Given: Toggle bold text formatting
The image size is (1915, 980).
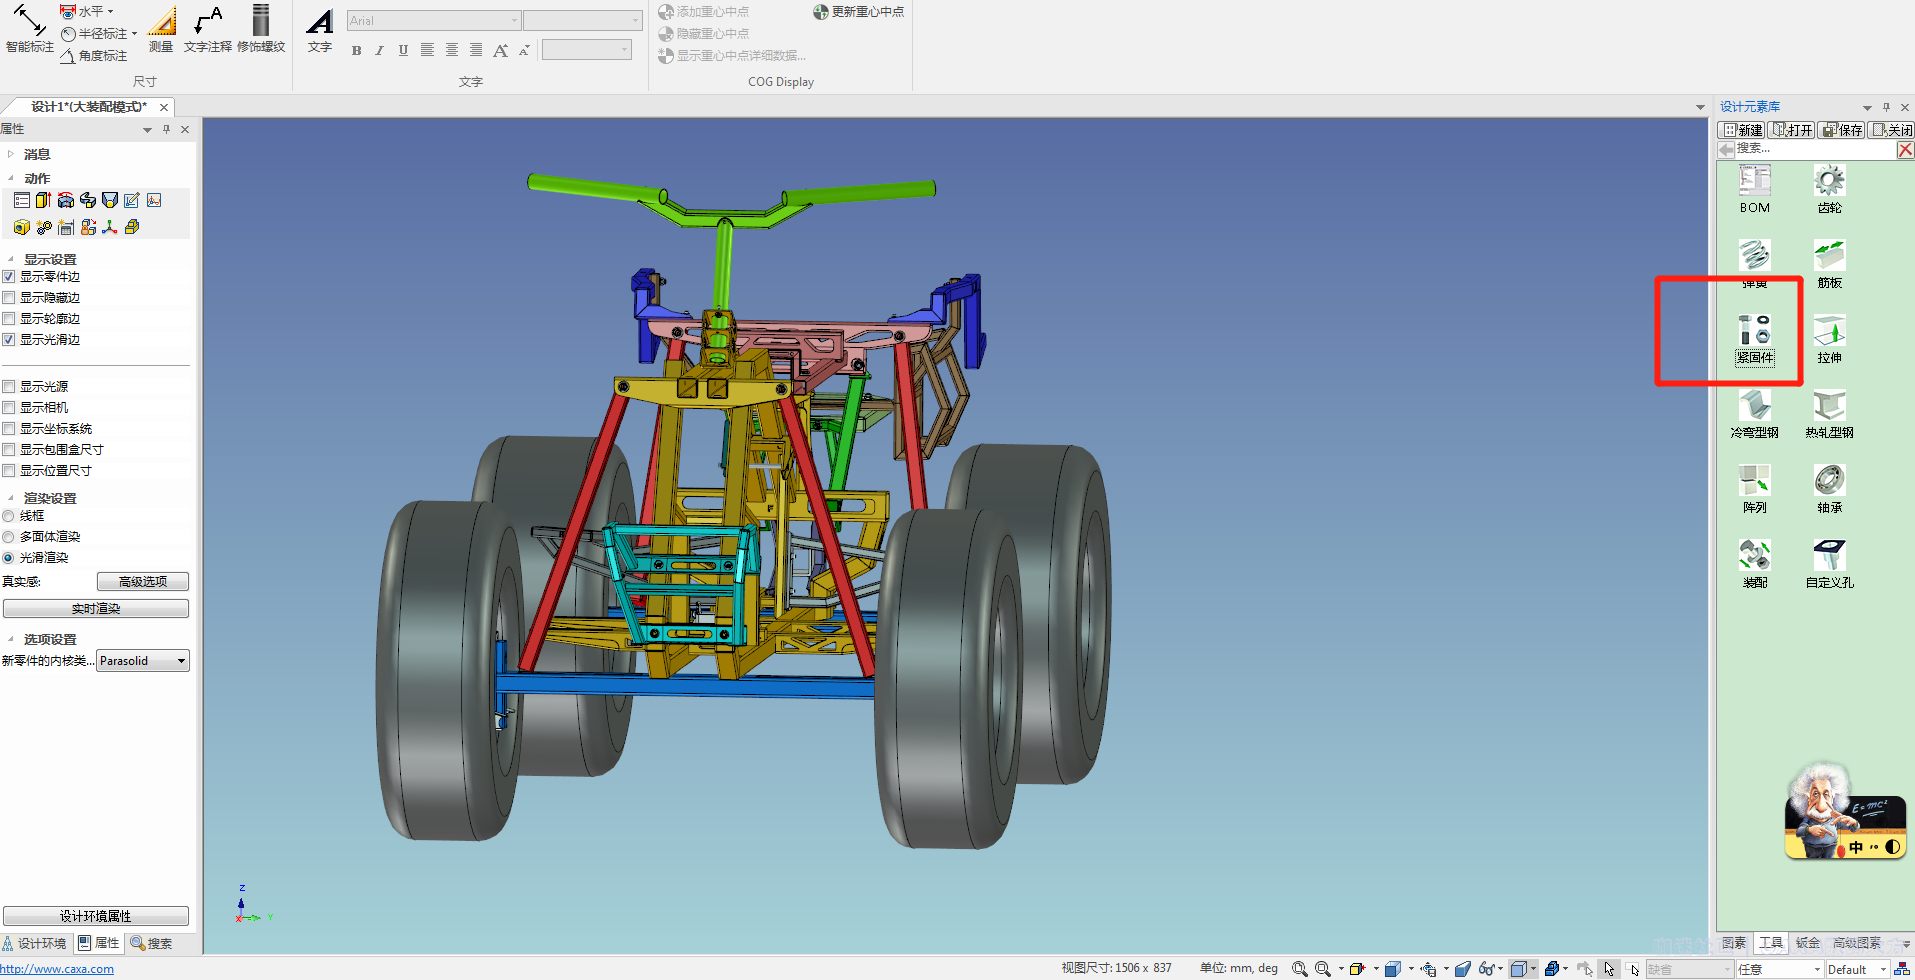Looking at the screenshot, I should coord(357,50).
